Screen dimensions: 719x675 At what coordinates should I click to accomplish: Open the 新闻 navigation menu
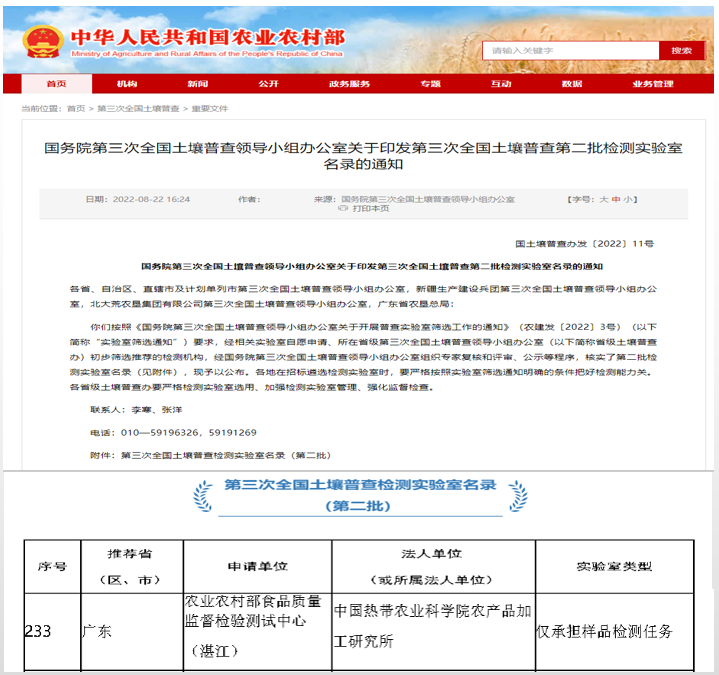[x=198, y=83]
